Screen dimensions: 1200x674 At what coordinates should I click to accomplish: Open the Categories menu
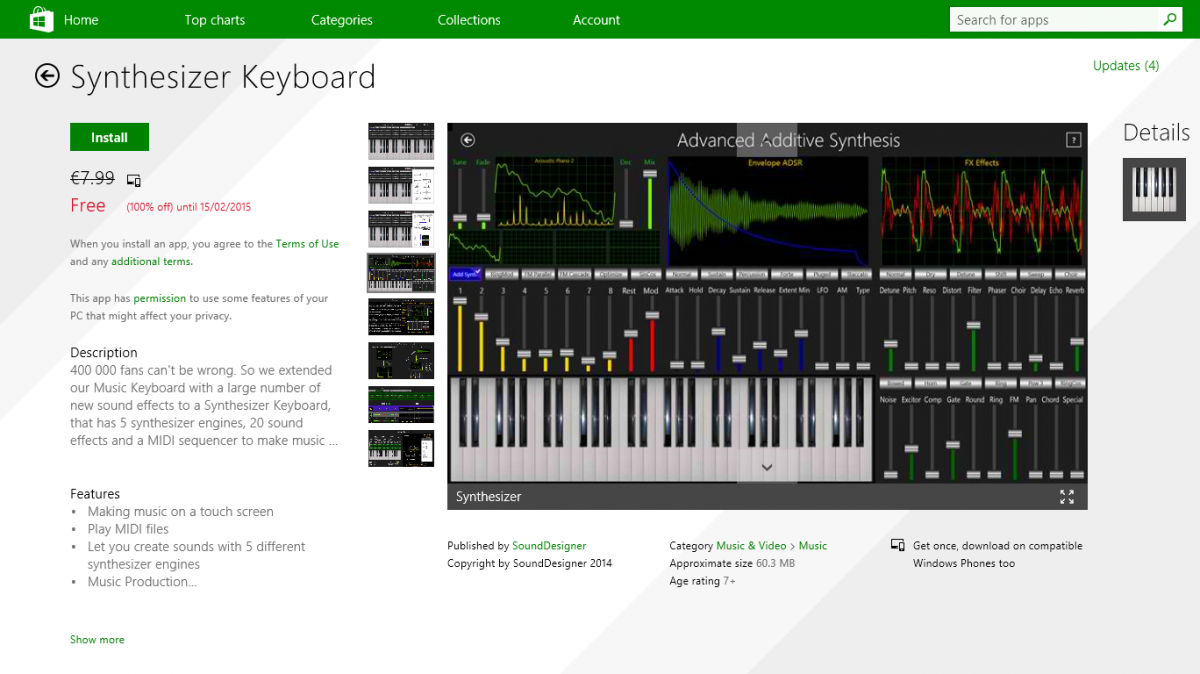(x=342, y=20)
